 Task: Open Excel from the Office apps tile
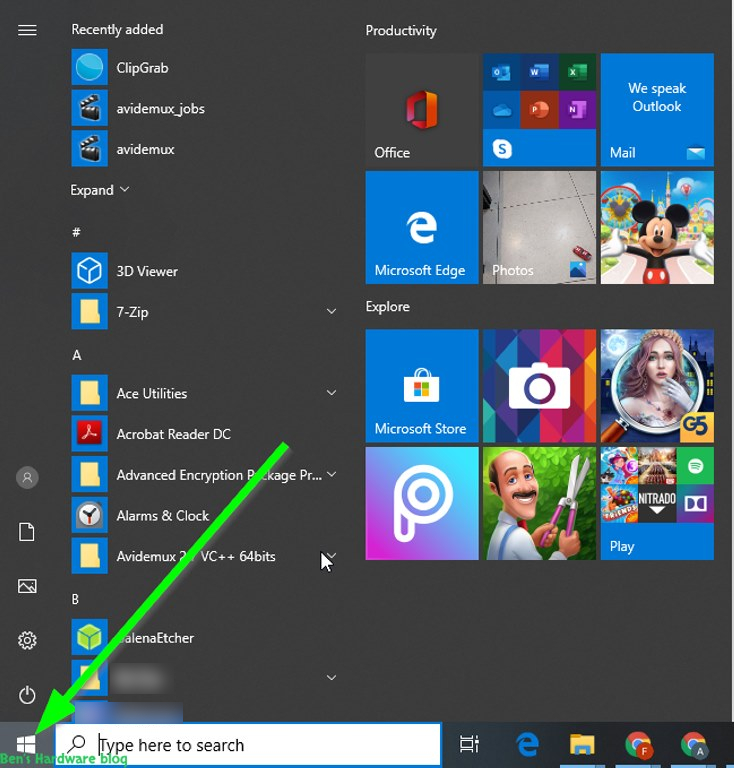[577, 72]
